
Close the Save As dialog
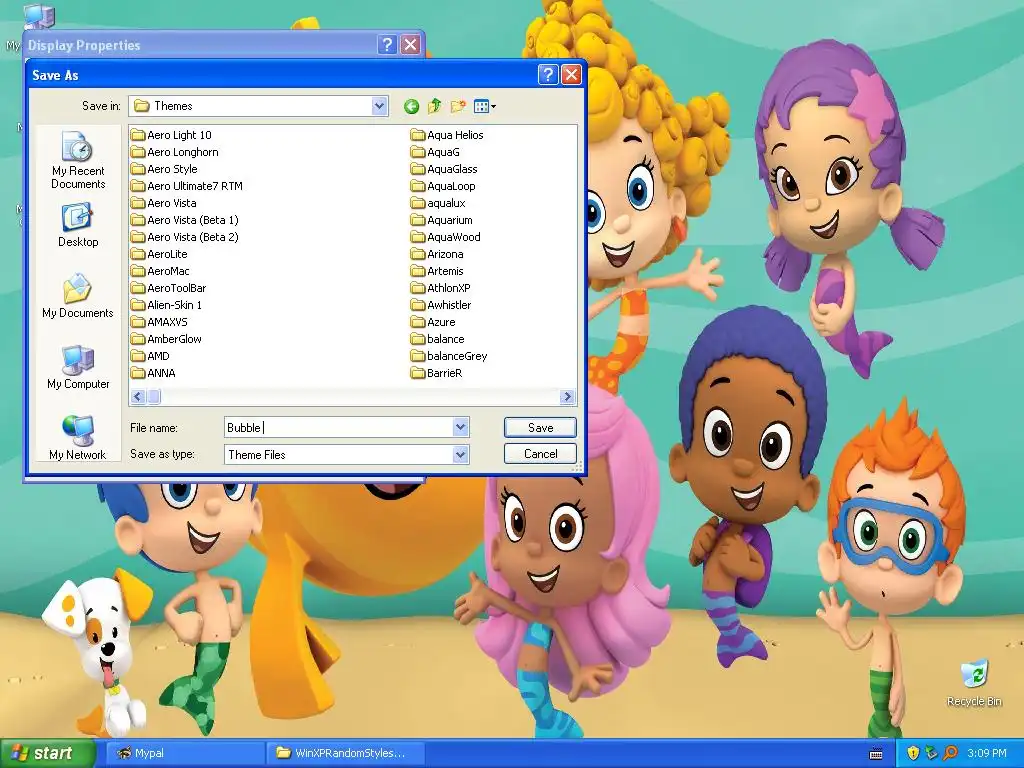(571, 74)
